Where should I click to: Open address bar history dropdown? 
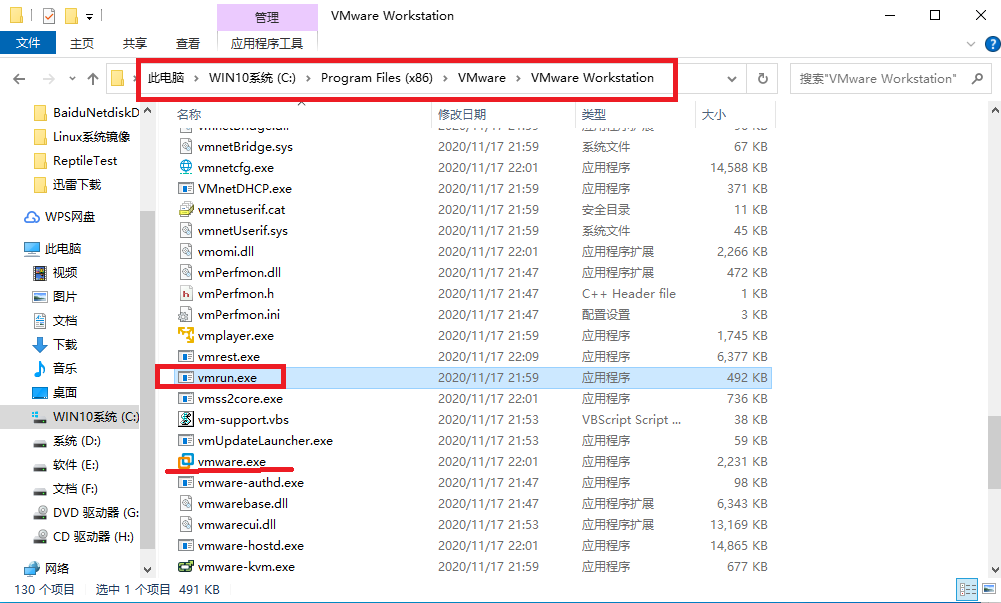tap(732, 79)
